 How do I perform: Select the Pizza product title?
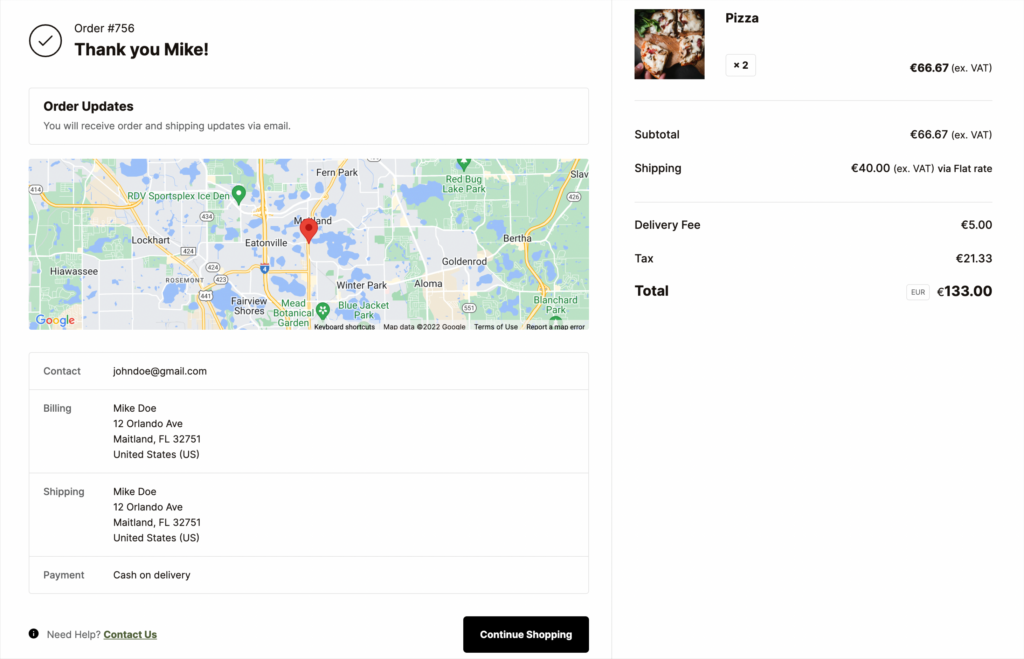click(744, 17)
